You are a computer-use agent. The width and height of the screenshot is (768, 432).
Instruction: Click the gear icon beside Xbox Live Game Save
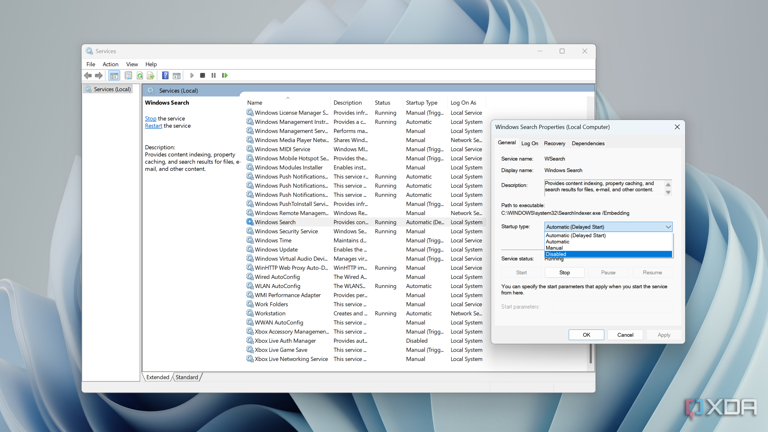250,350
